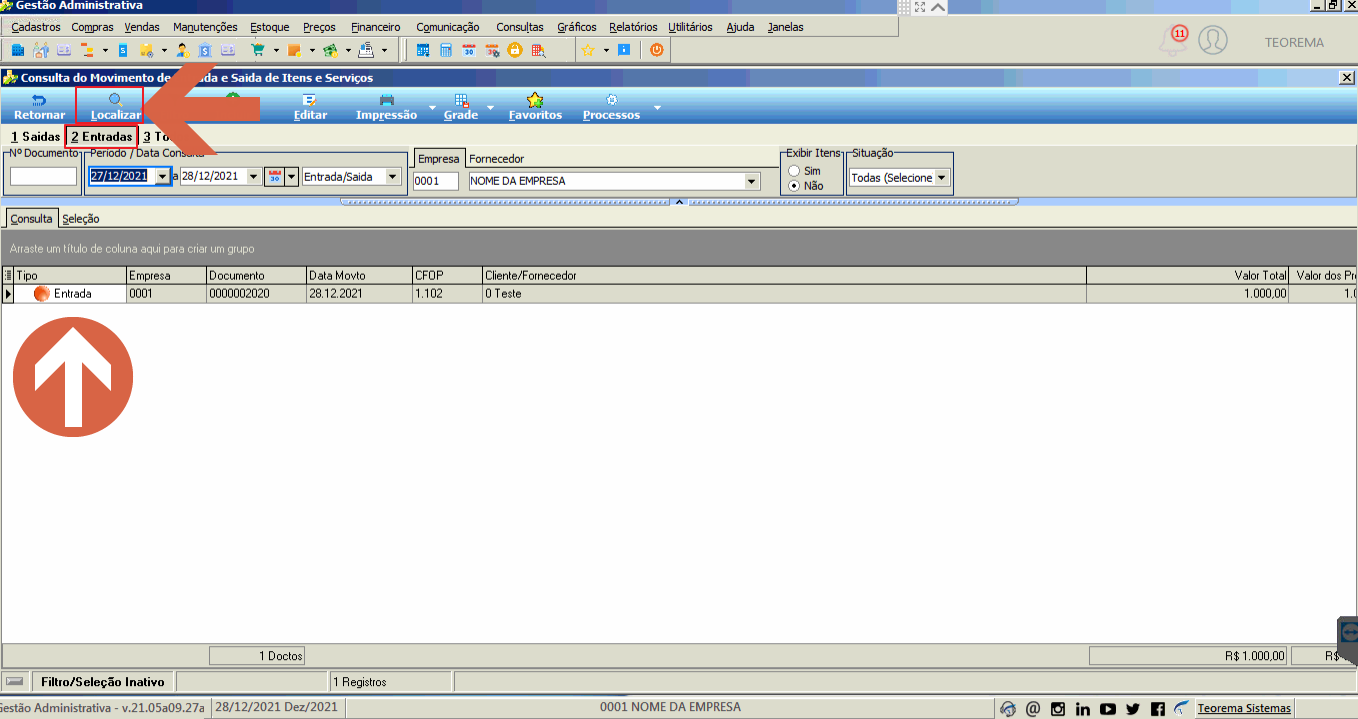The height and width of the screenshot is (719, 1358).
Task: Click the Nº Documento input field
Action: (x=43, y=177)
